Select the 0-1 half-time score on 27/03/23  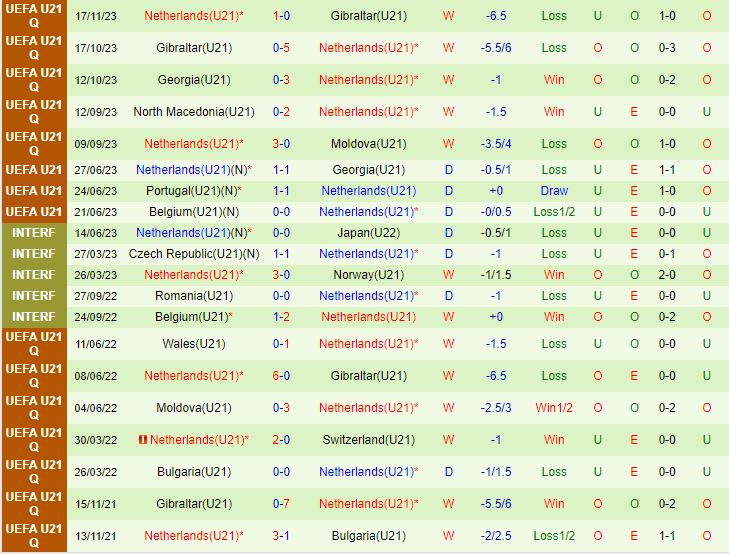pos(667,254)
